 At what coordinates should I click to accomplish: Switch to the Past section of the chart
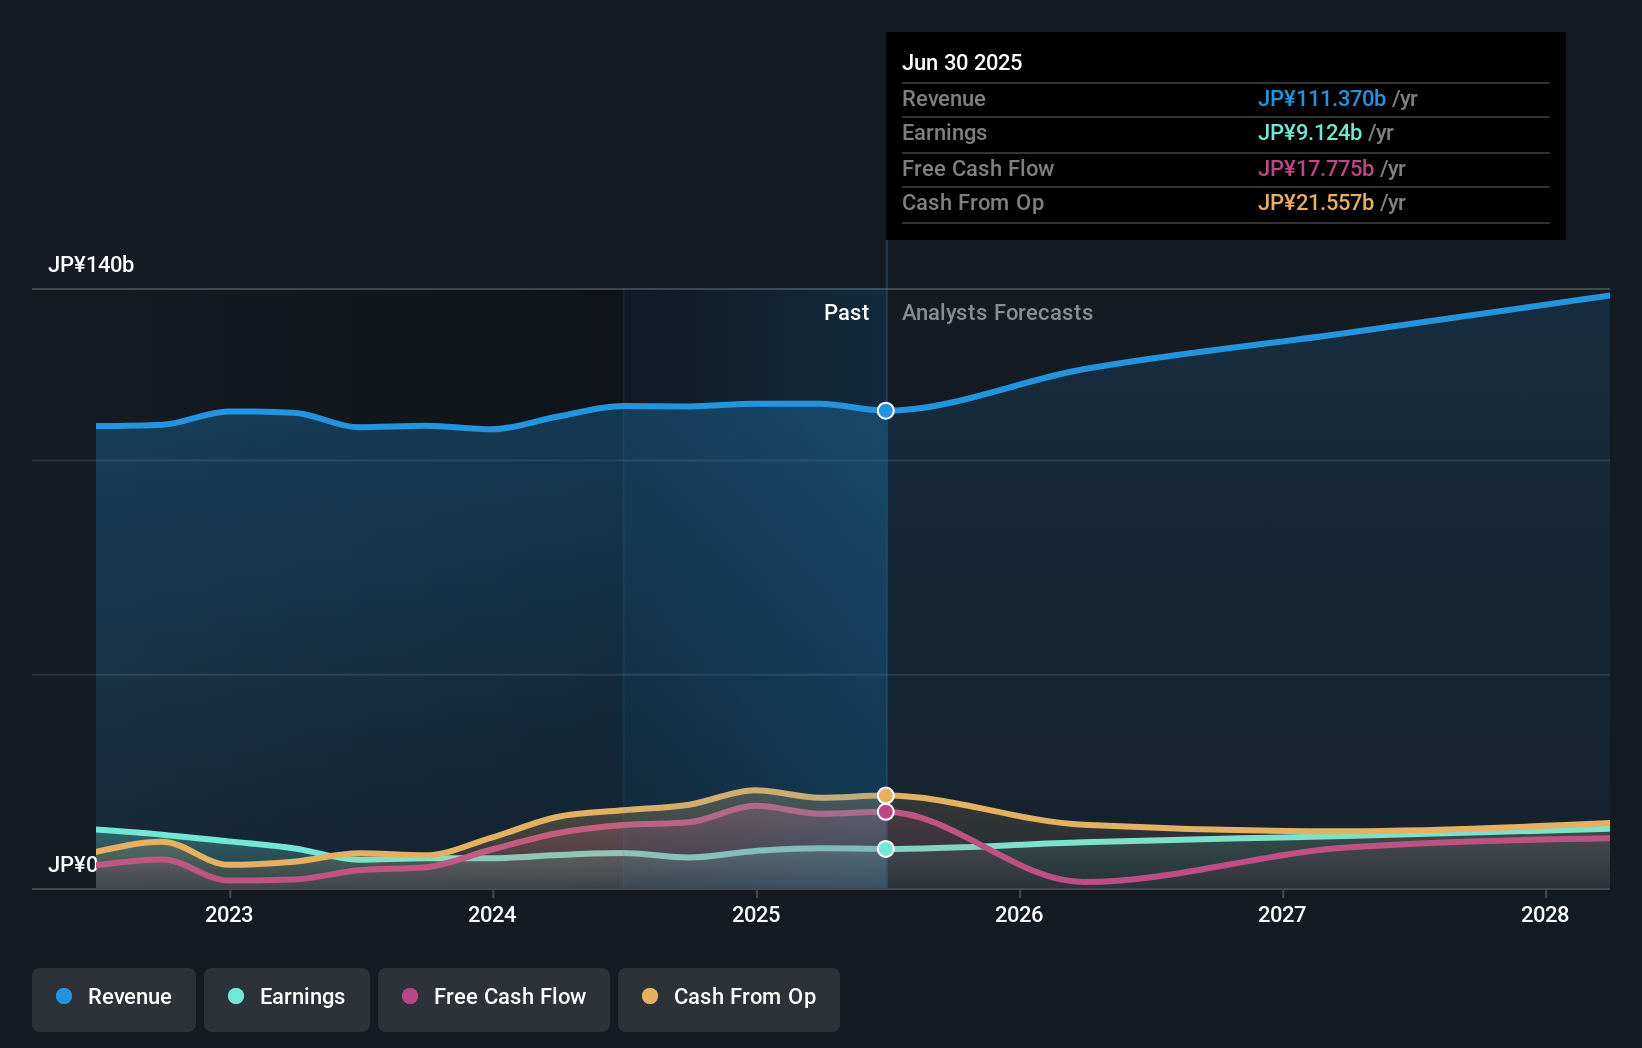pyautogui.click(x=847, y=312)
